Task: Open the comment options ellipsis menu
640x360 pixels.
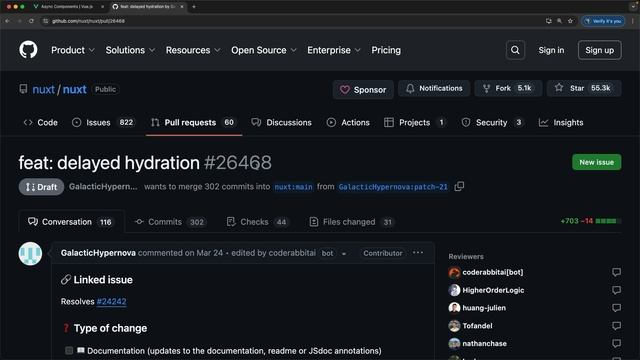Action: tap(418, 253)
